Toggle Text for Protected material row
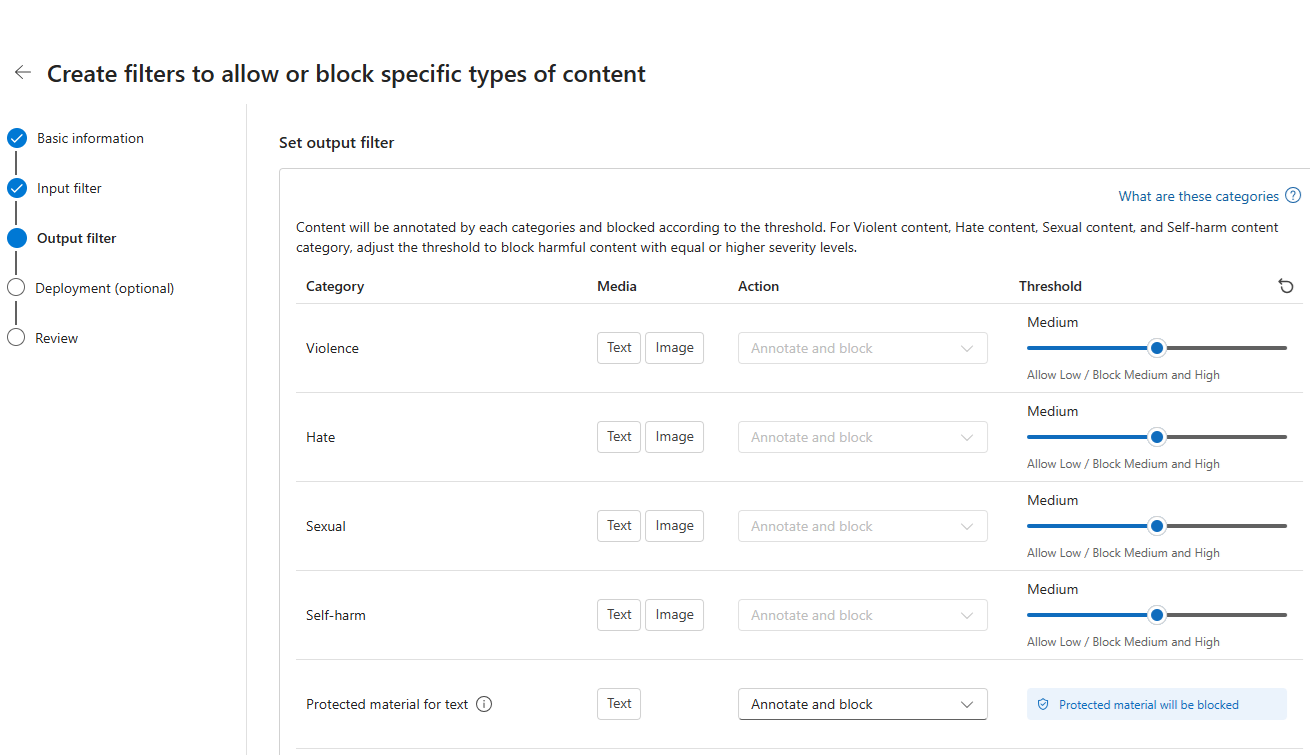Image resolution: width=1310 pixels, height=755 pixels. click(x=619, y=704)
